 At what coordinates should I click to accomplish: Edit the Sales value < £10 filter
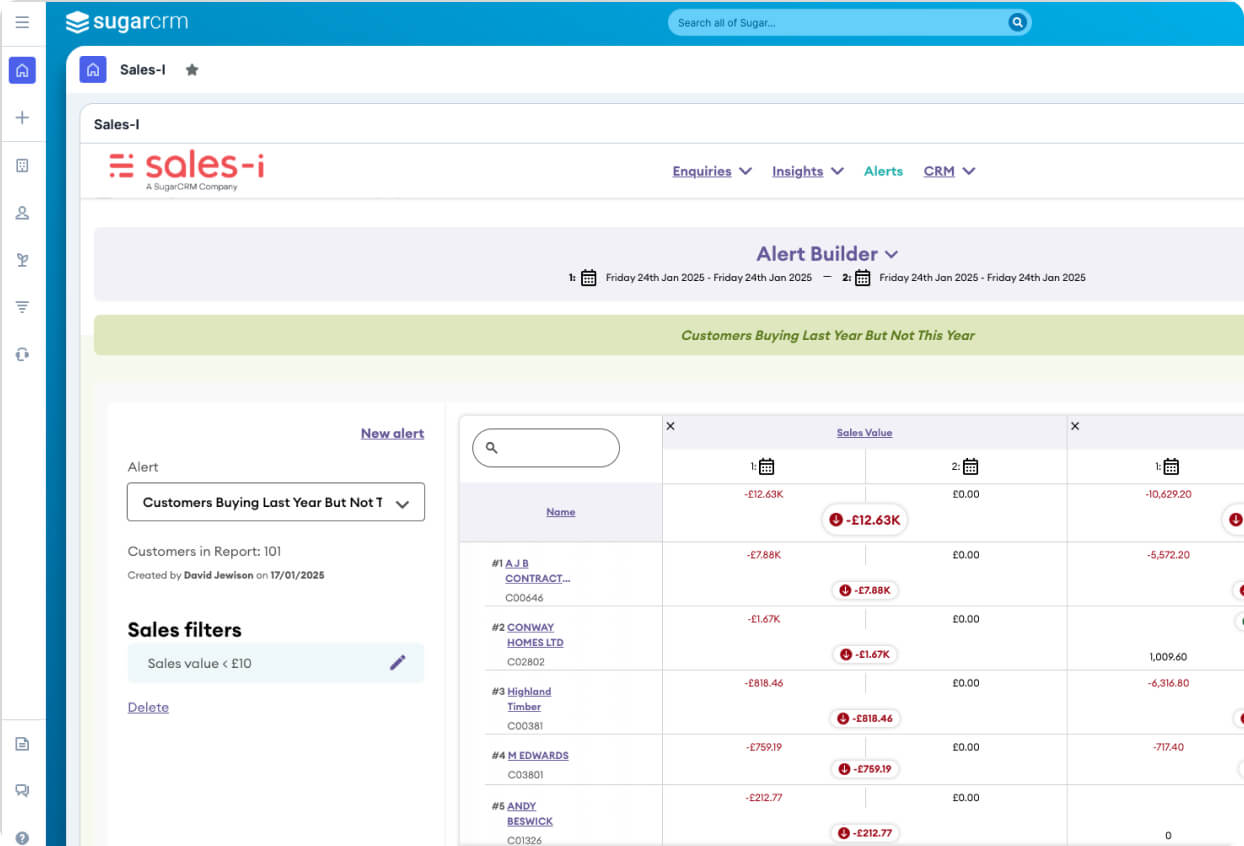398,662
